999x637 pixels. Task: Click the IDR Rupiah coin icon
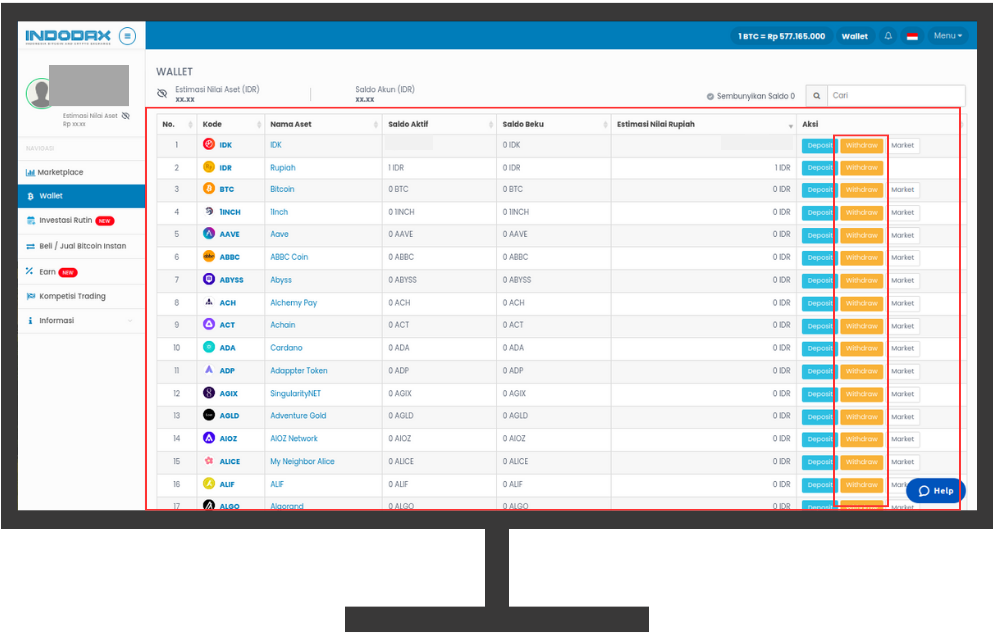(209, 167)
